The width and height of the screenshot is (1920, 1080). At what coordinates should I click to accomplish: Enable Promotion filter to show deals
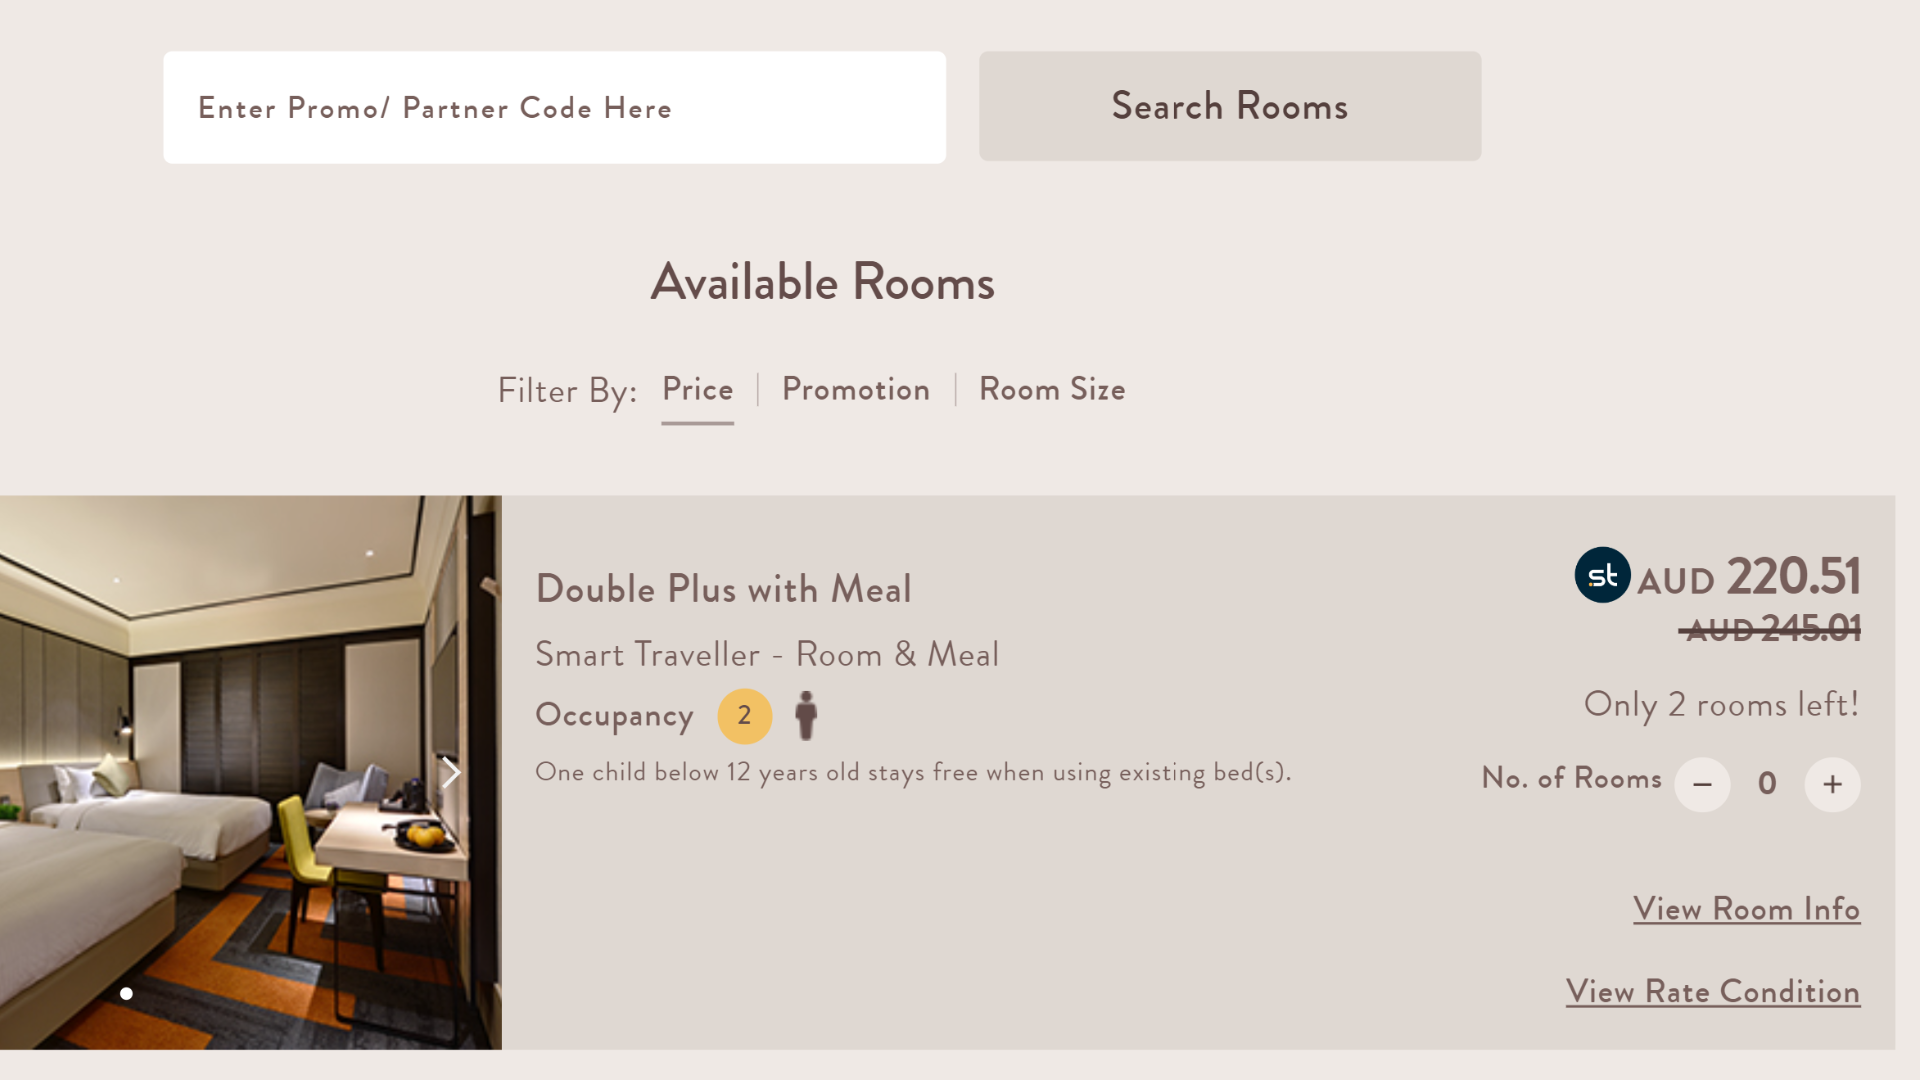click(x=855, y=390)
